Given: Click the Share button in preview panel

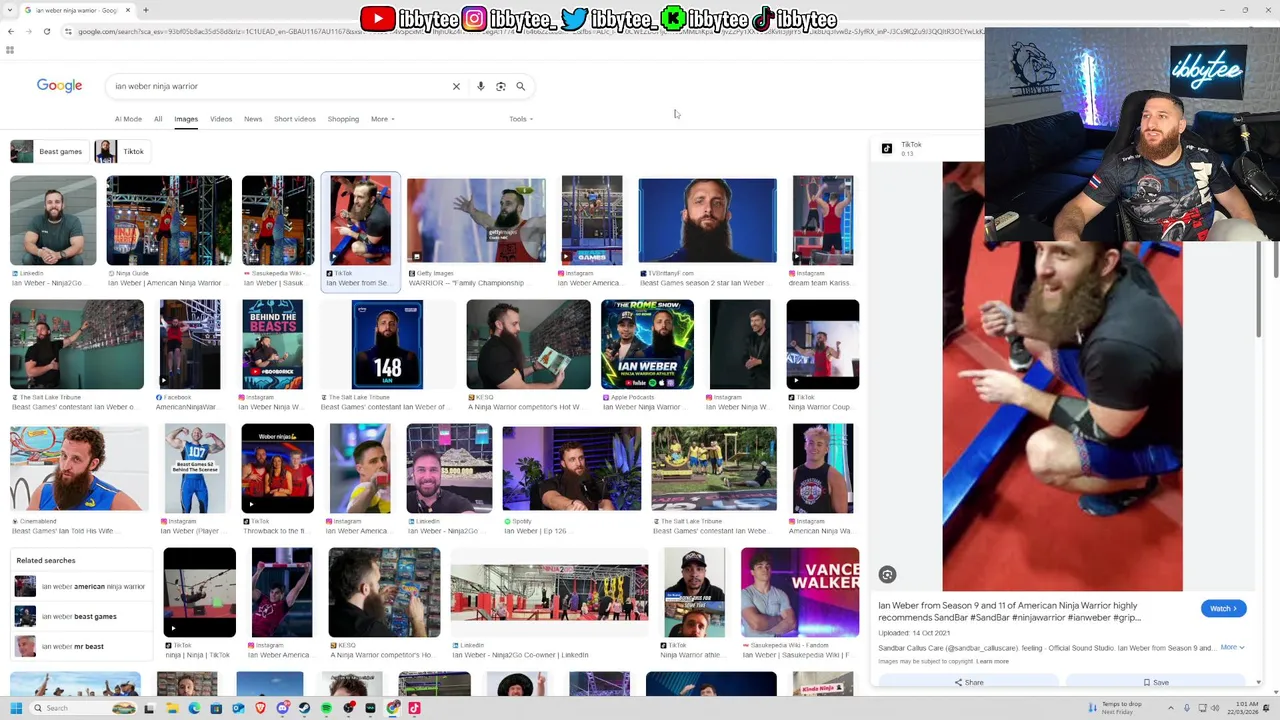Looking at the screenshot, I should [968, 682].
